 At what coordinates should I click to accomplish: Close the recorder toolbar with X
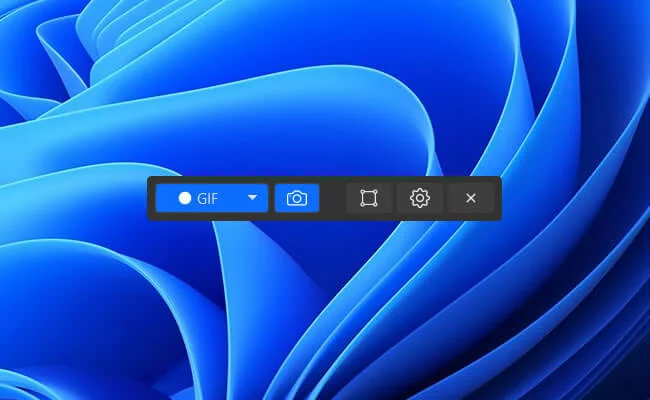[471, 198]
